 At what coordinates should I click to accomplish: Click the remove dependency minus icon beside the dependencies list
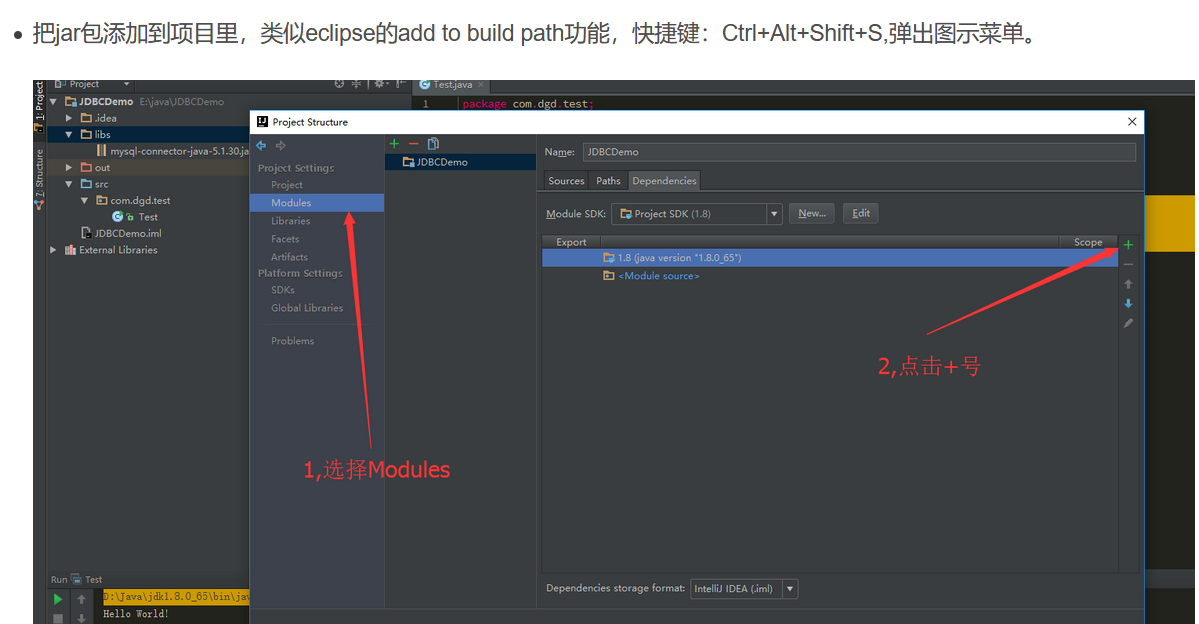pyautogui.click(x=1128, y=265)
